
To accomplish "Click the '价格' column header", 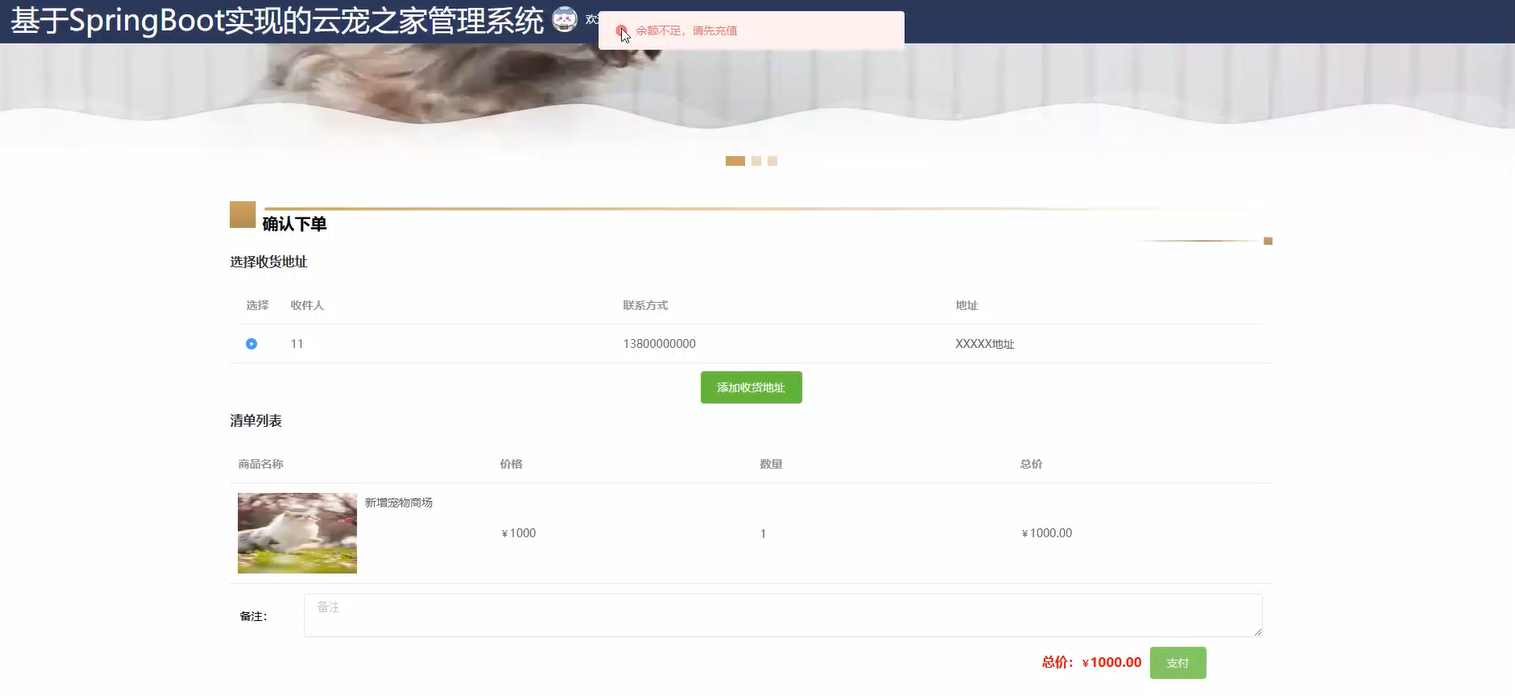I will pos(511,464).
